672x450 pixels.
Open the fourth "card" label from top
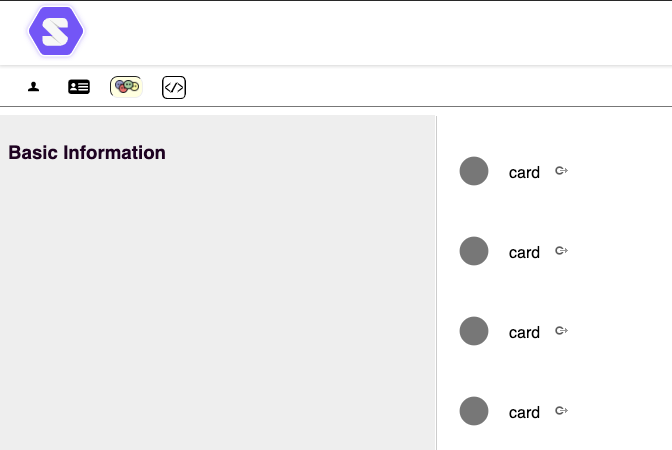click(x=524, y=412)
